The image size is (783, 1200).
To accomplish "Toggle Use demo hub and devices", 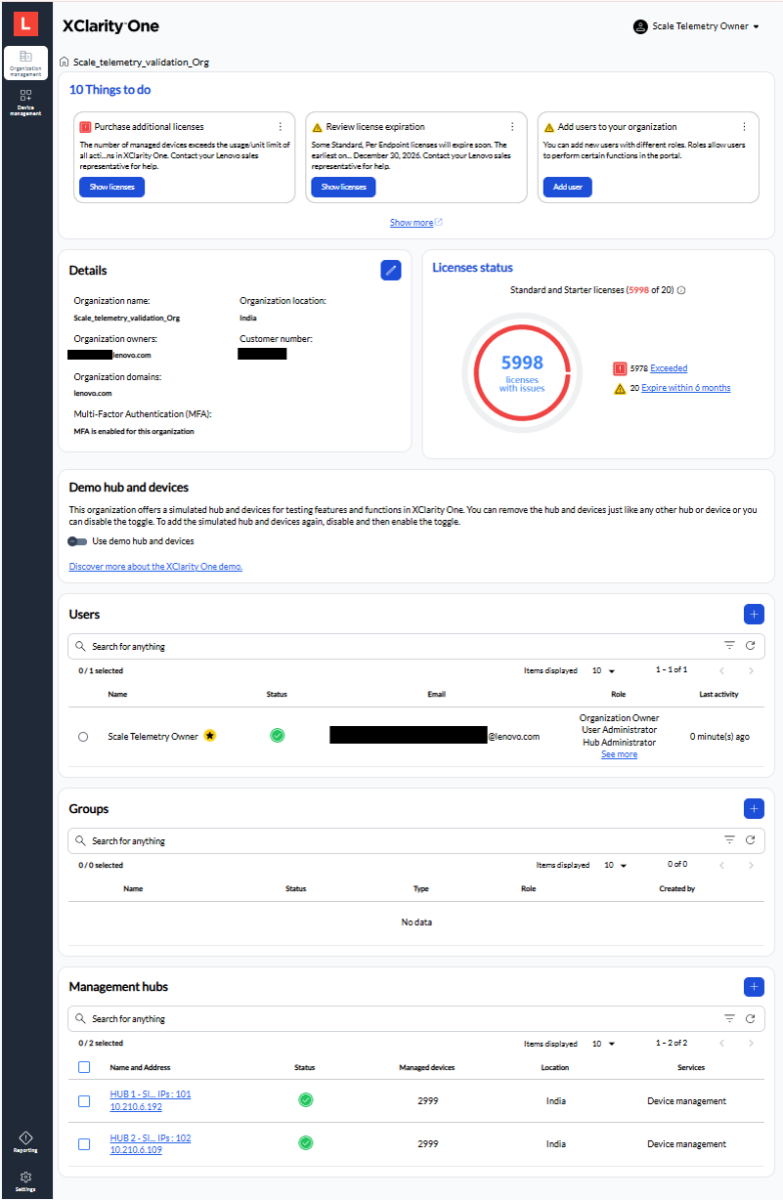I will click(x=78, y=541).
